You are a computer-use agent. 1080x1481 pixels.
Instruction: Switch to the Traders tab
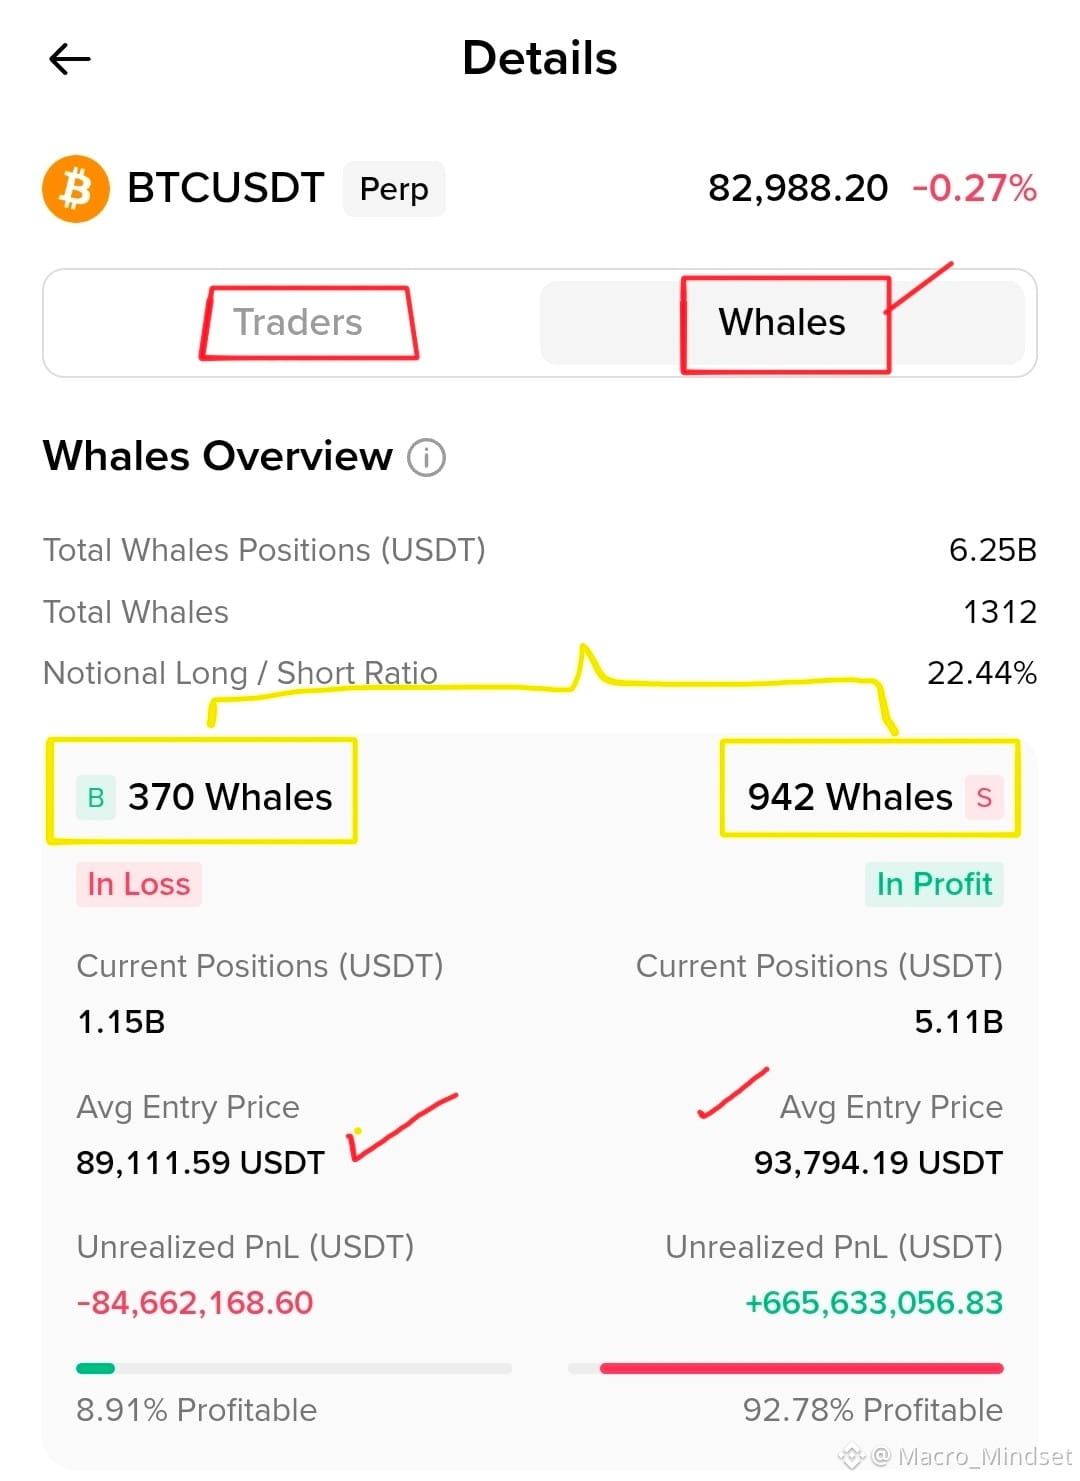pos(297,323)
